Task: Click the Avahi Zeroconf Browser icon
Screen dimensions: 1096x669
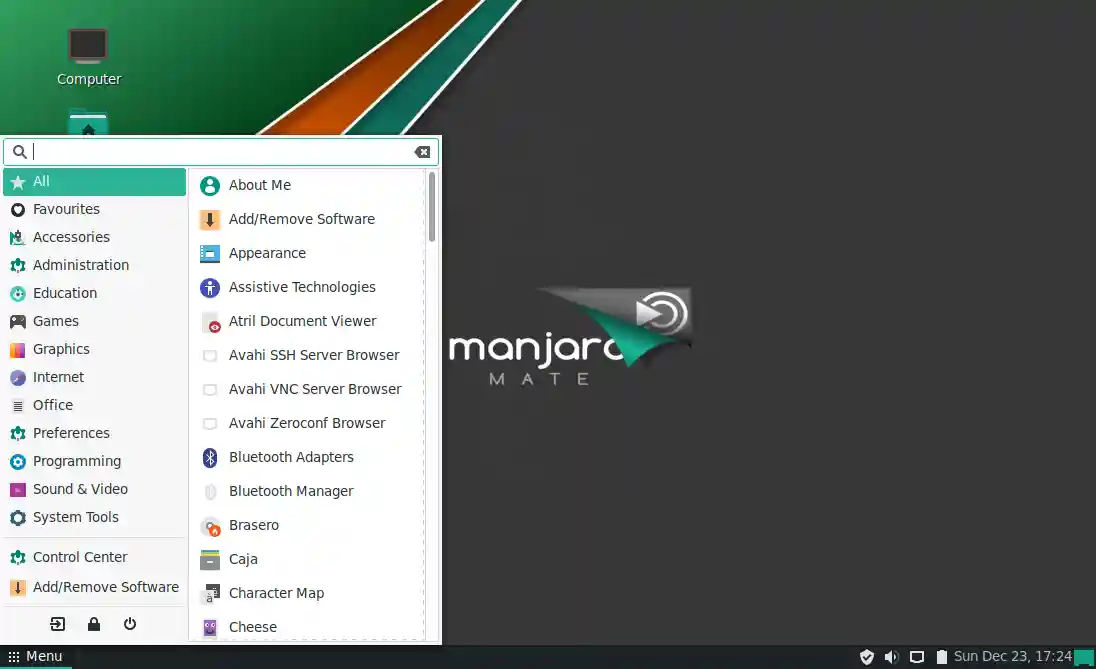Action: click(x=210, y=424)
